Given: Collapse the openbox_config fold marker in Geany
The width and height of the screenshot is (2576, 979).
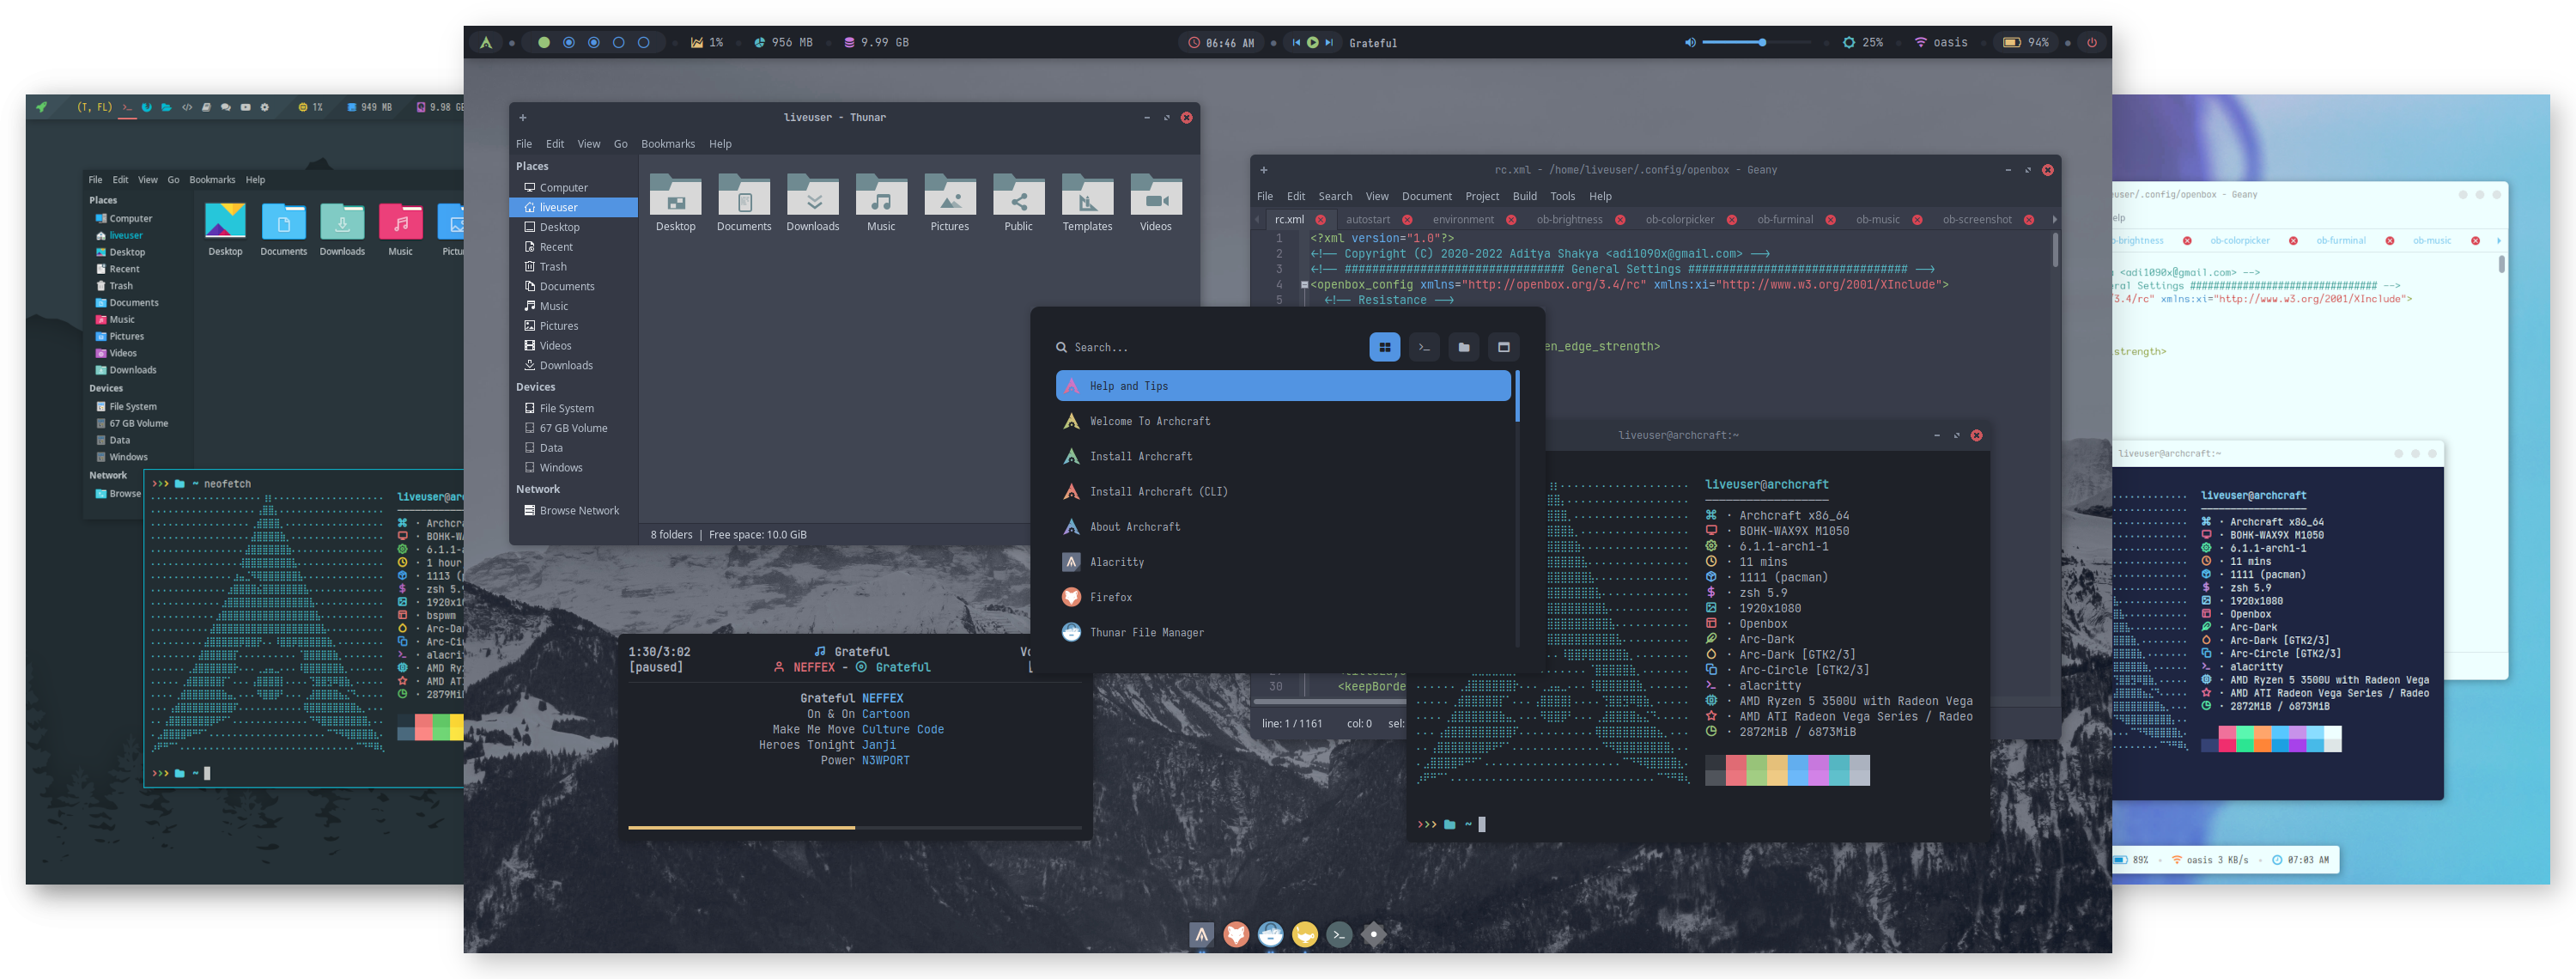Looking at the screenshot, I should (1304, 285).
